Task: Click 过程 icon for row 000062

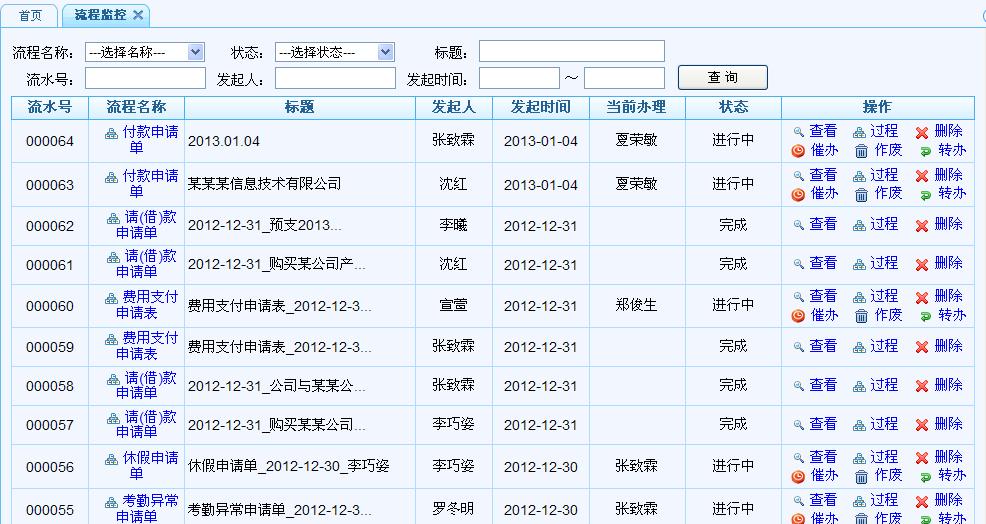Action: 859,225
